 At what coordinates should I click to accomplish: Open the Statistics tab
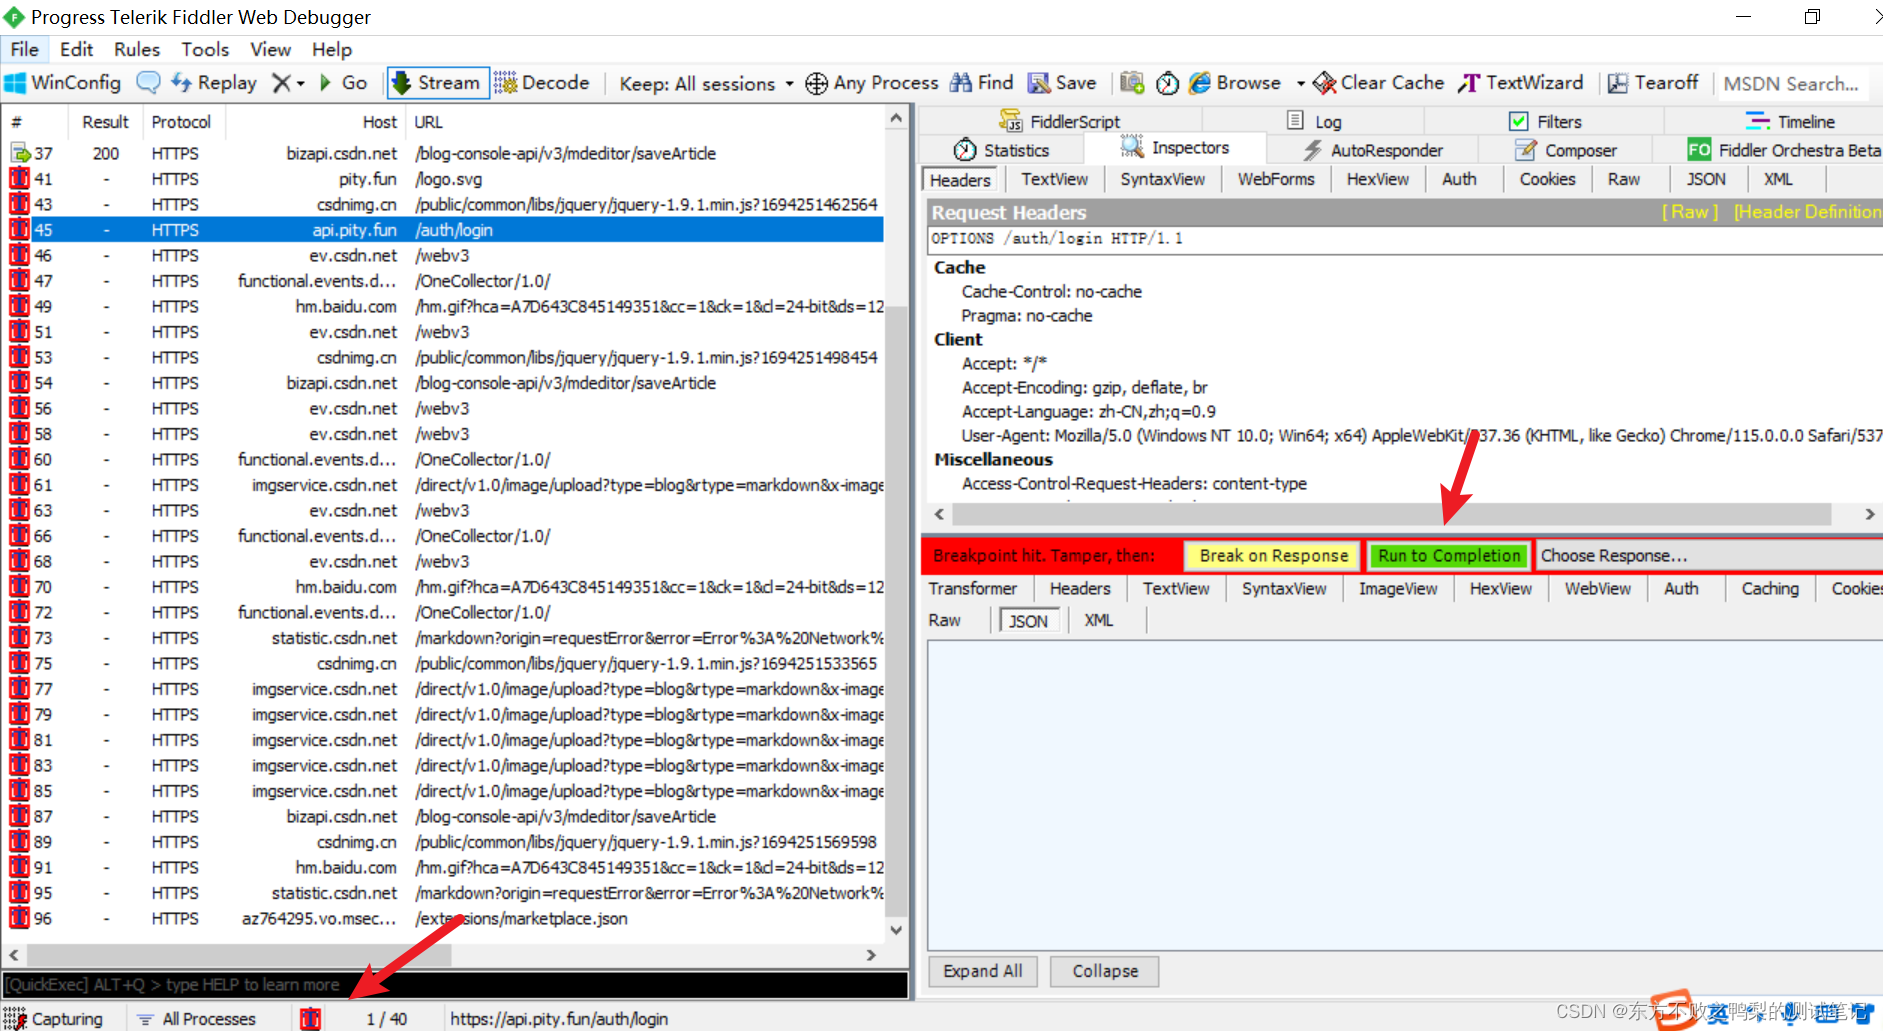point(1001,150)
